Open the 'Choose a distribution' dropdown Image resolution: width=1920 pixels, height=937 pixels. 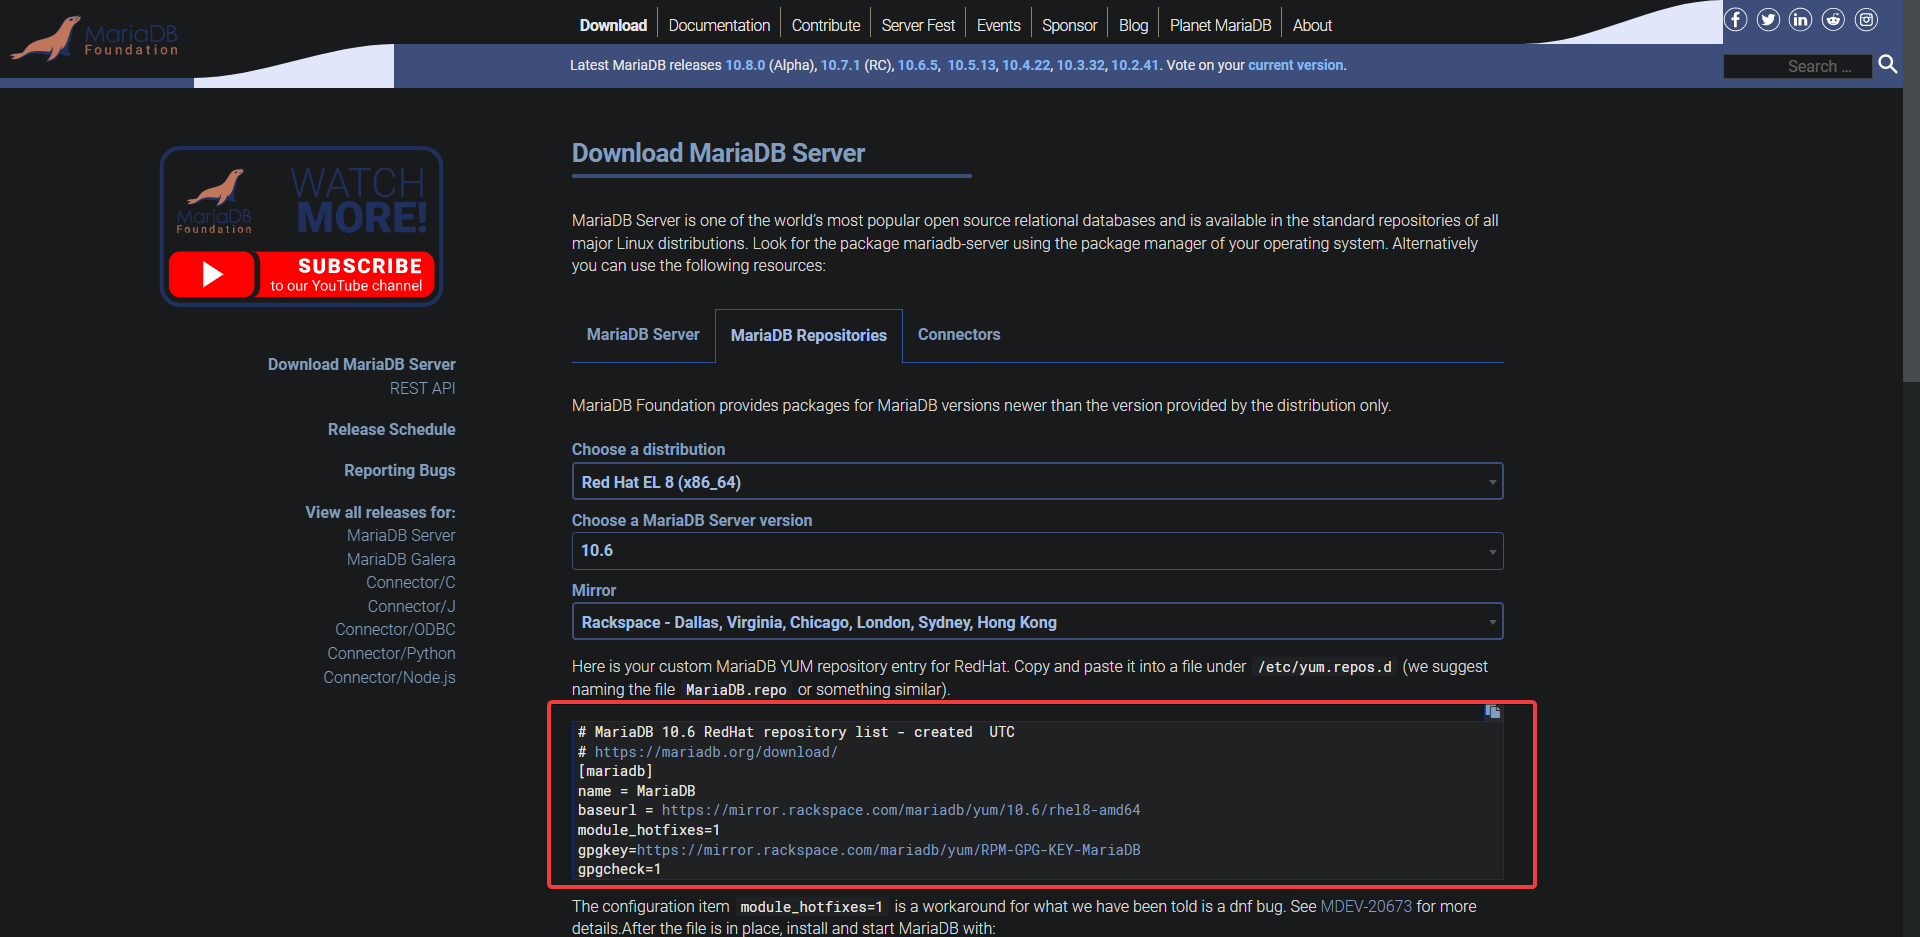[x=1037, y=481]
